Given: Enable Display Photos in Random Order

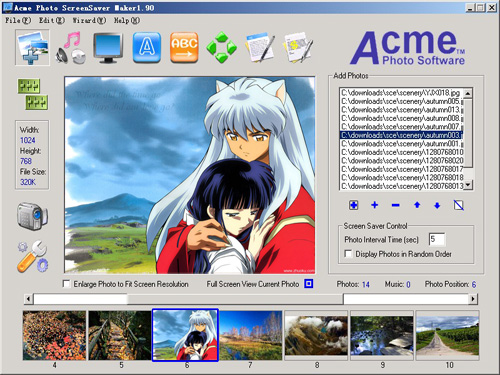Looking at the screenshot, I should click(x=348, y=254).
